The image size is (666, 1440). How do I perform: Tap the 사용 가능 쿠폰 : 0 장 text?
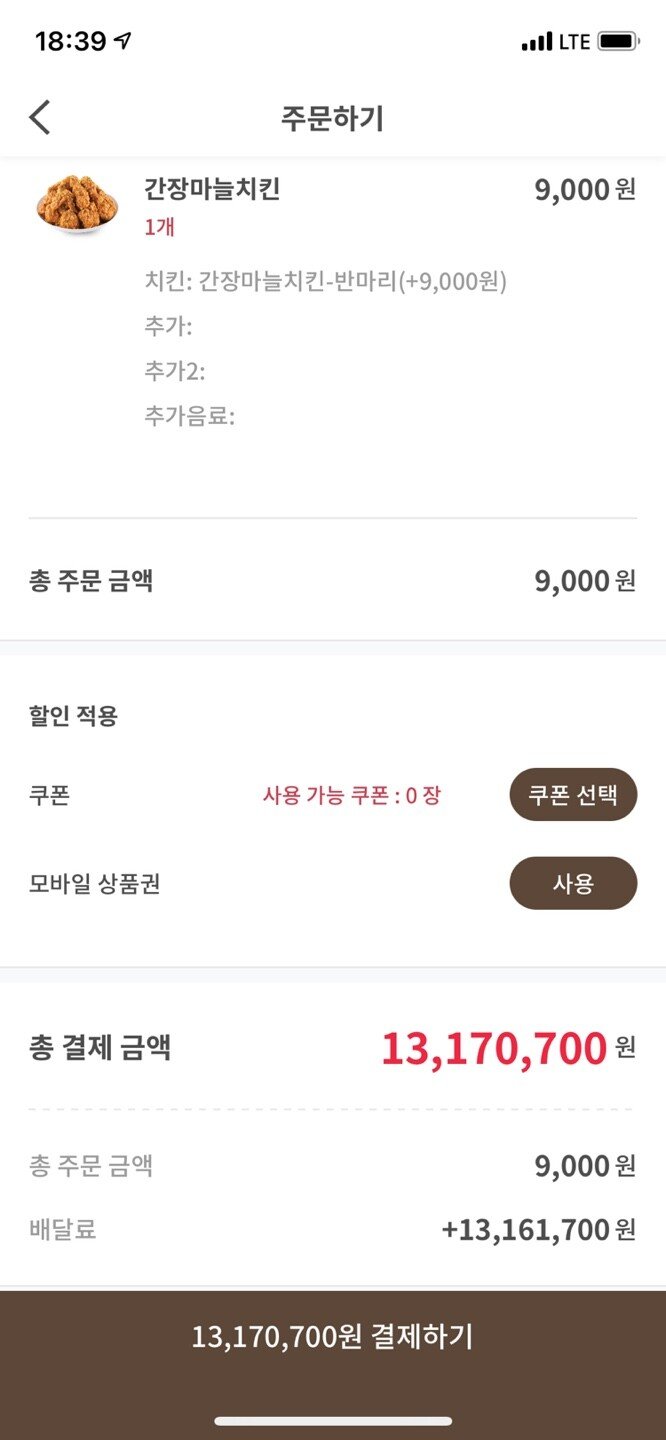point(351,796)
